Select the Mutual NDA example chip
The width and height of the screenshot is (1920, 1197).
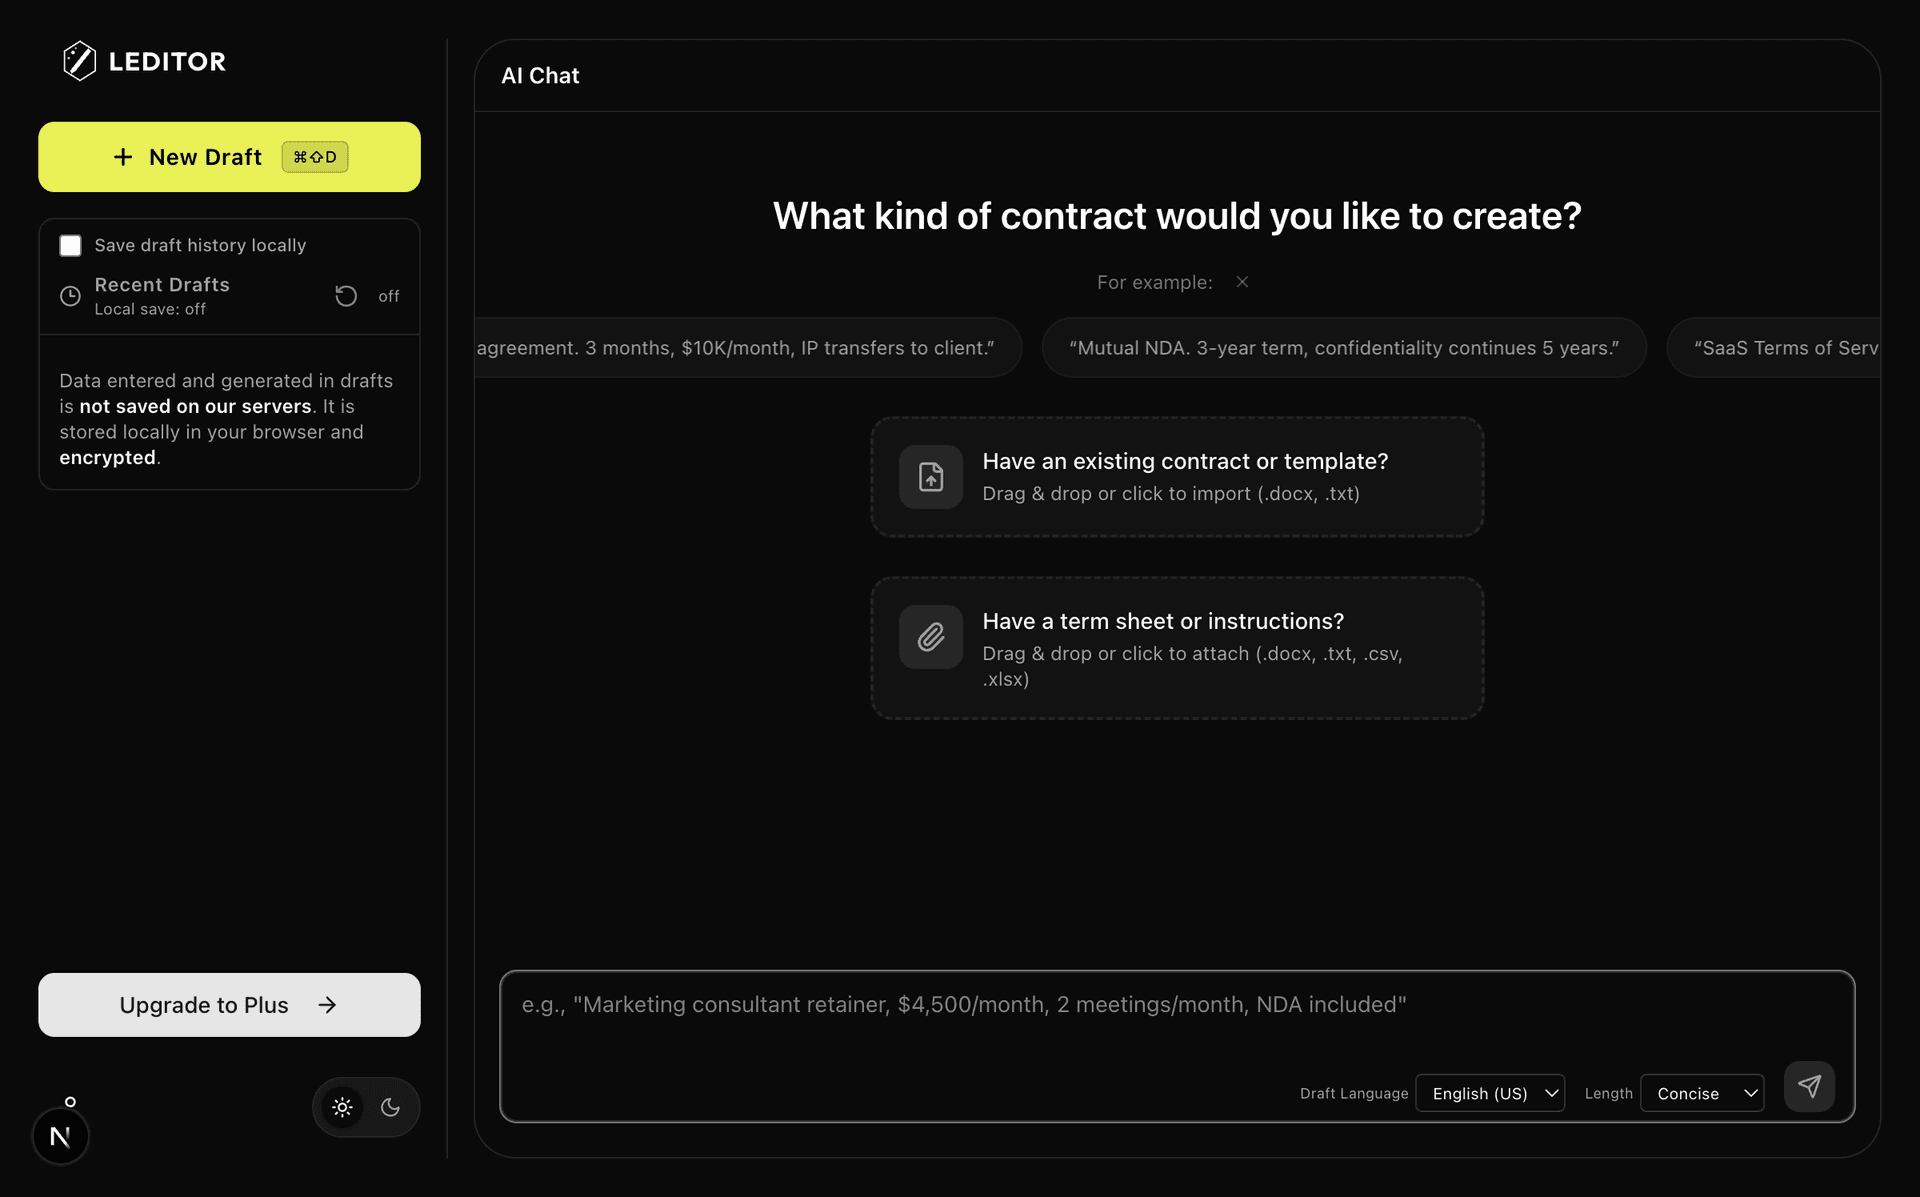point(1344,347)
